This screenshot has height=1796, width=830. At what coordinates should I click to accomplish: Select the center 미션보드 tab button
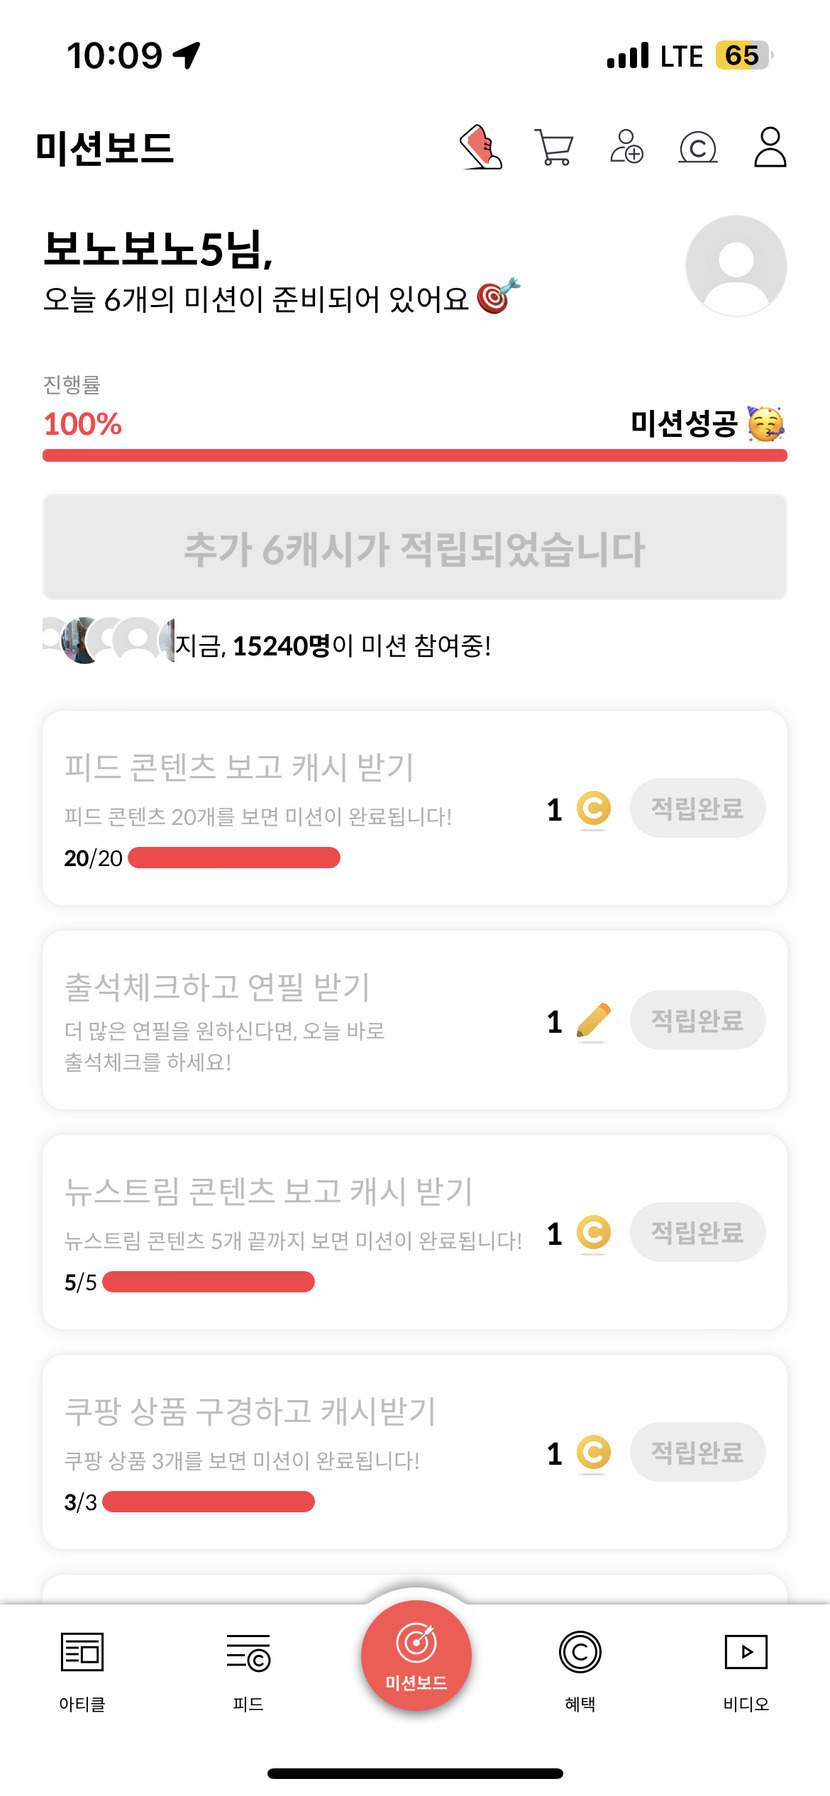pos(416,1656)
